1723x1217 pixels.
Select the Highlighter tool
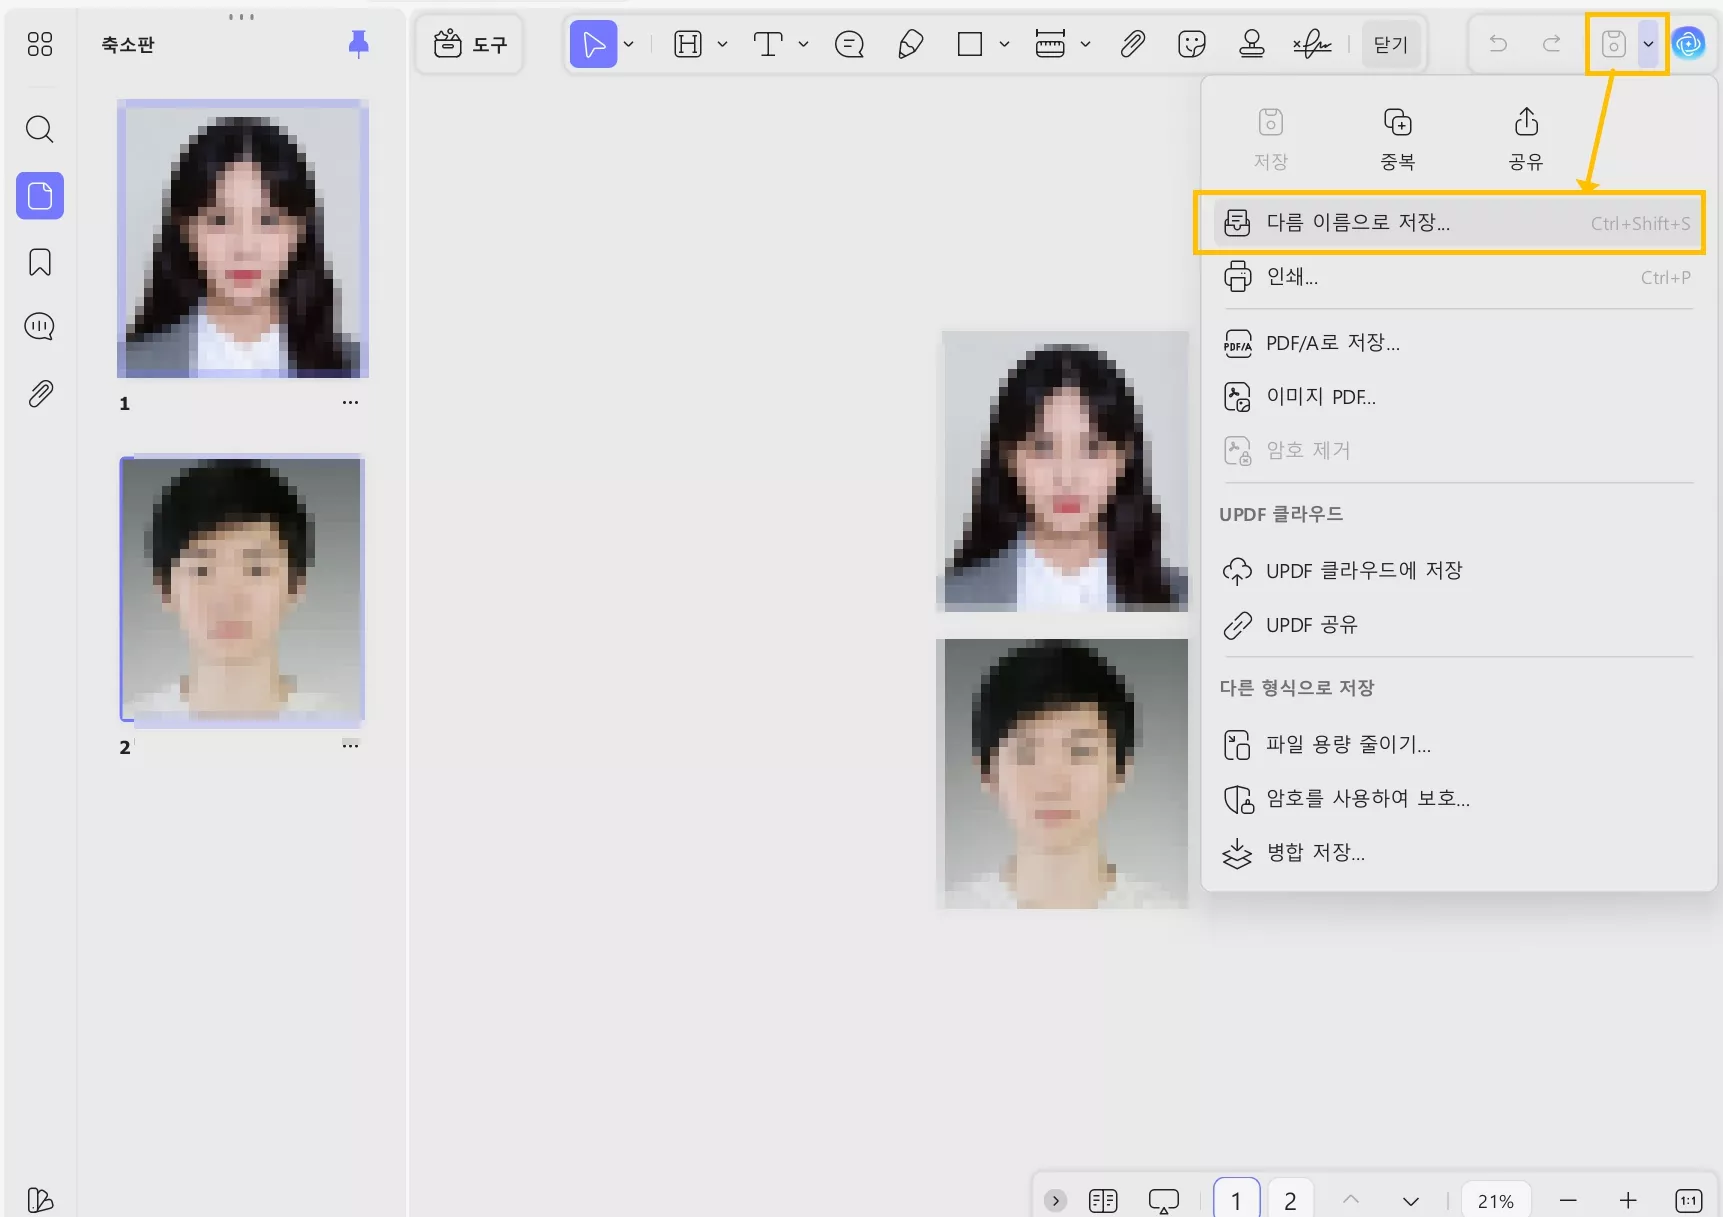click(910, 44)
